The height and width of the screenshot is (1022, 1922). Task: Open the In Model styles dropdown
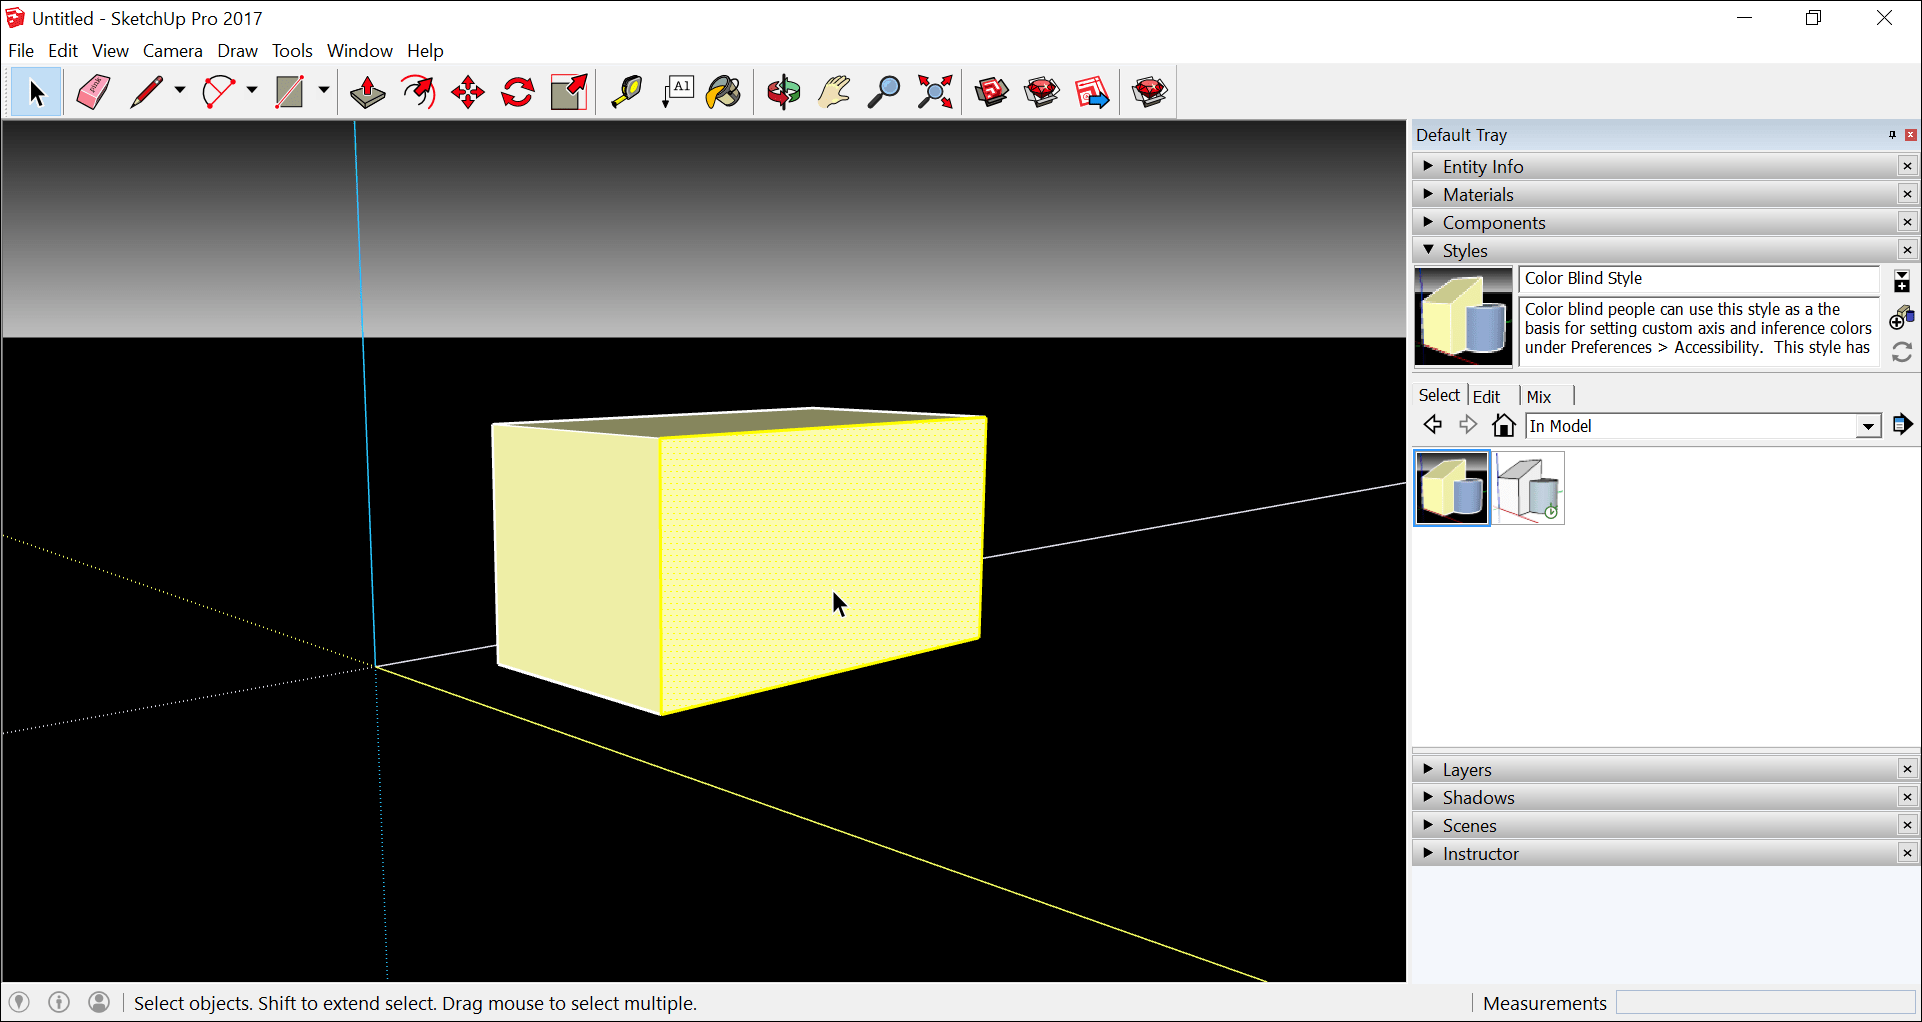click(x=1868, y=426)
